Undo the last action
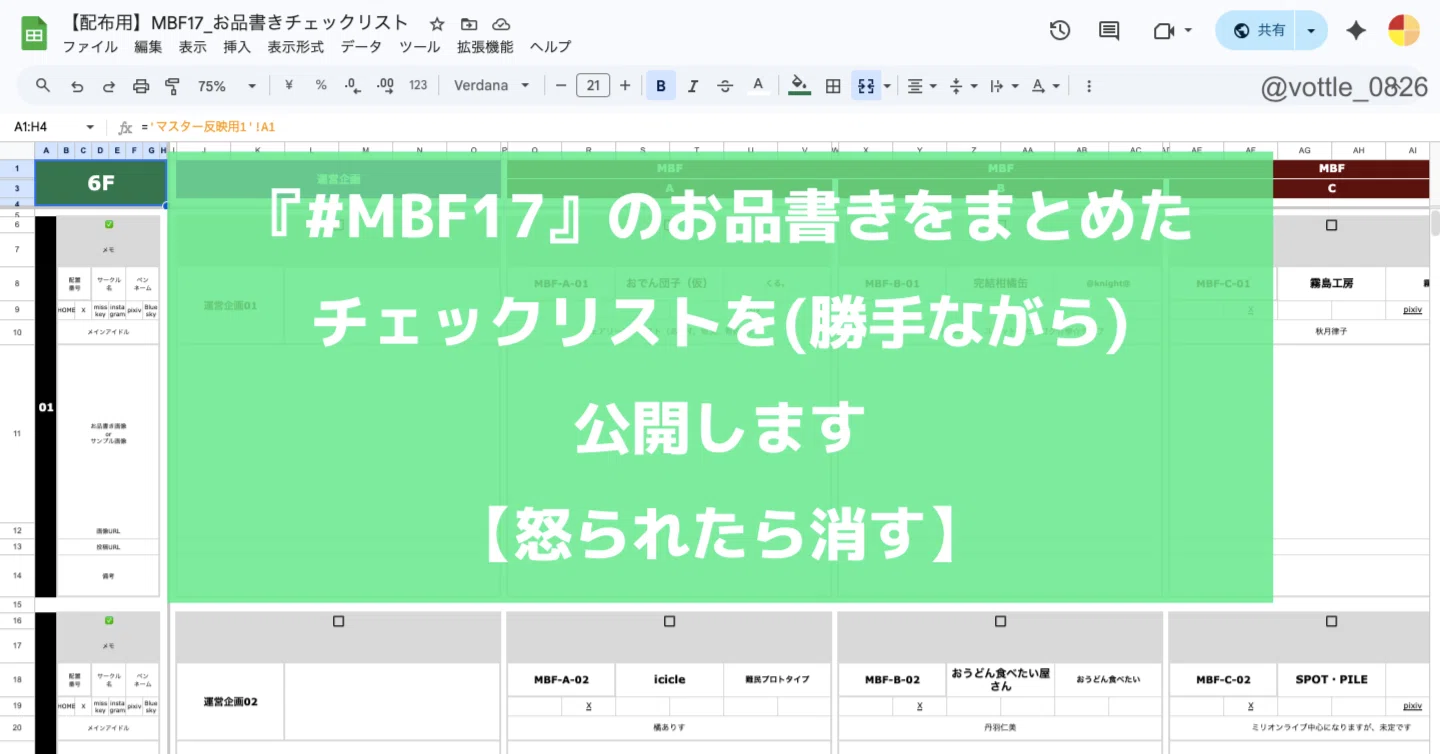This screenshot has height=754, width=1440. [x=77, y=86]
